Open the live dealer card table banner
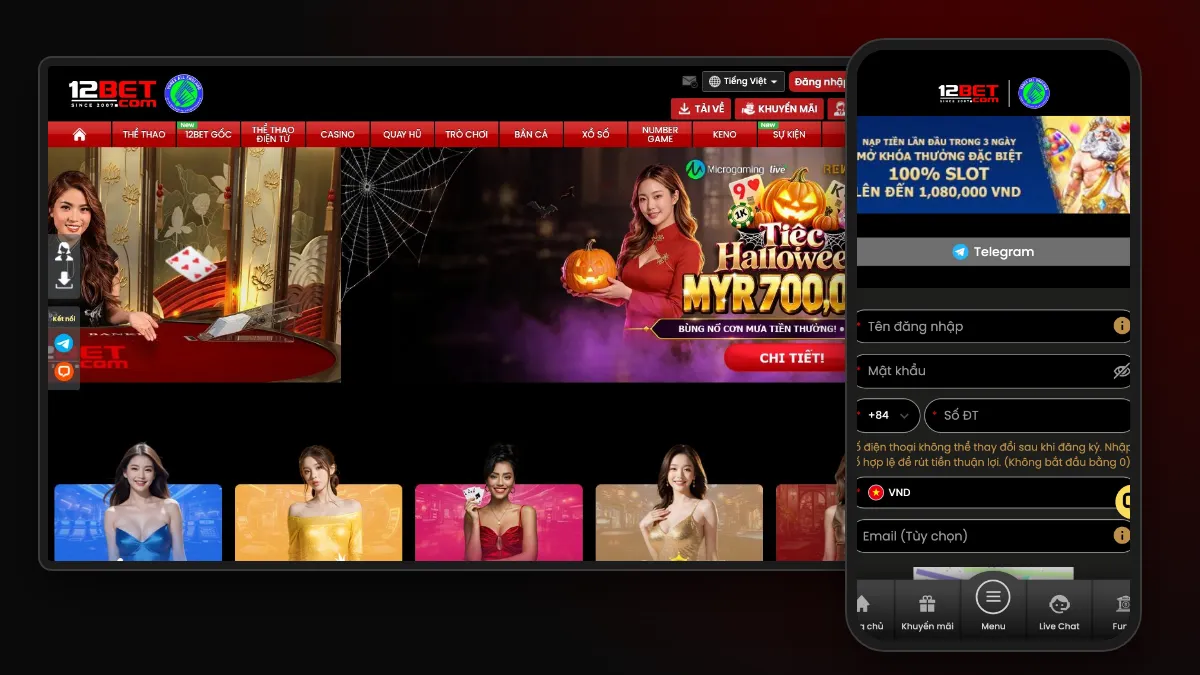 [194, 265]
